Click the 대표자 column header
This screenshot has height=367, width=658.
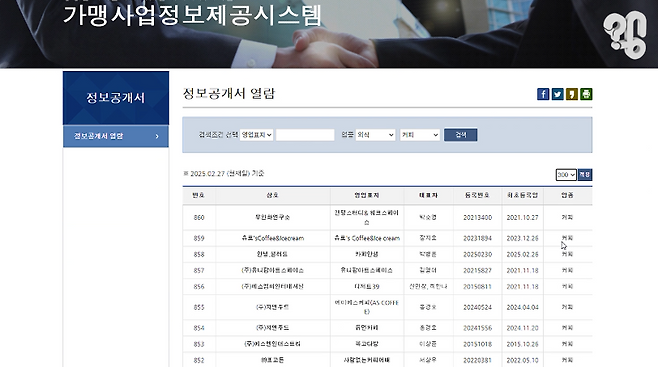pos(428,195)
